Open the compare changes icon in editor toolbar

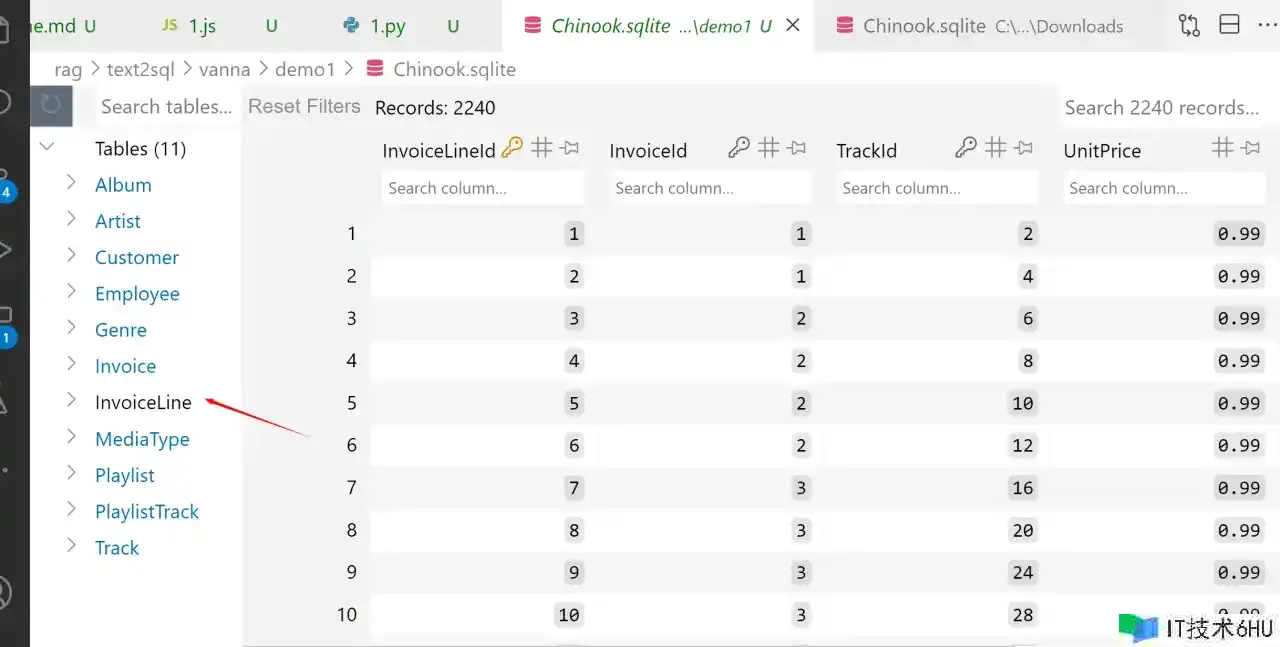tap(1189, 26)
